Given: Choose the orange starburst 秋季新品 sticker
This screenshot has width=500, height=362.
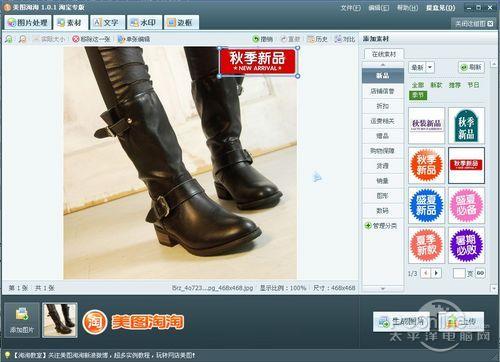Looking at the screenshot, I should [427, 165].
